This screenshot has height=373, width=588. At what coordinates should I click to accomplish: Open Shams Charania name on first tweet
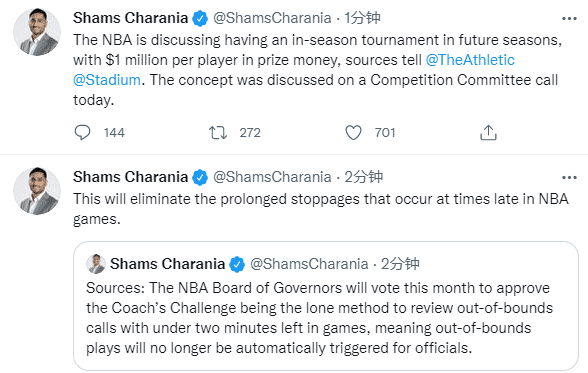point(130,18)
